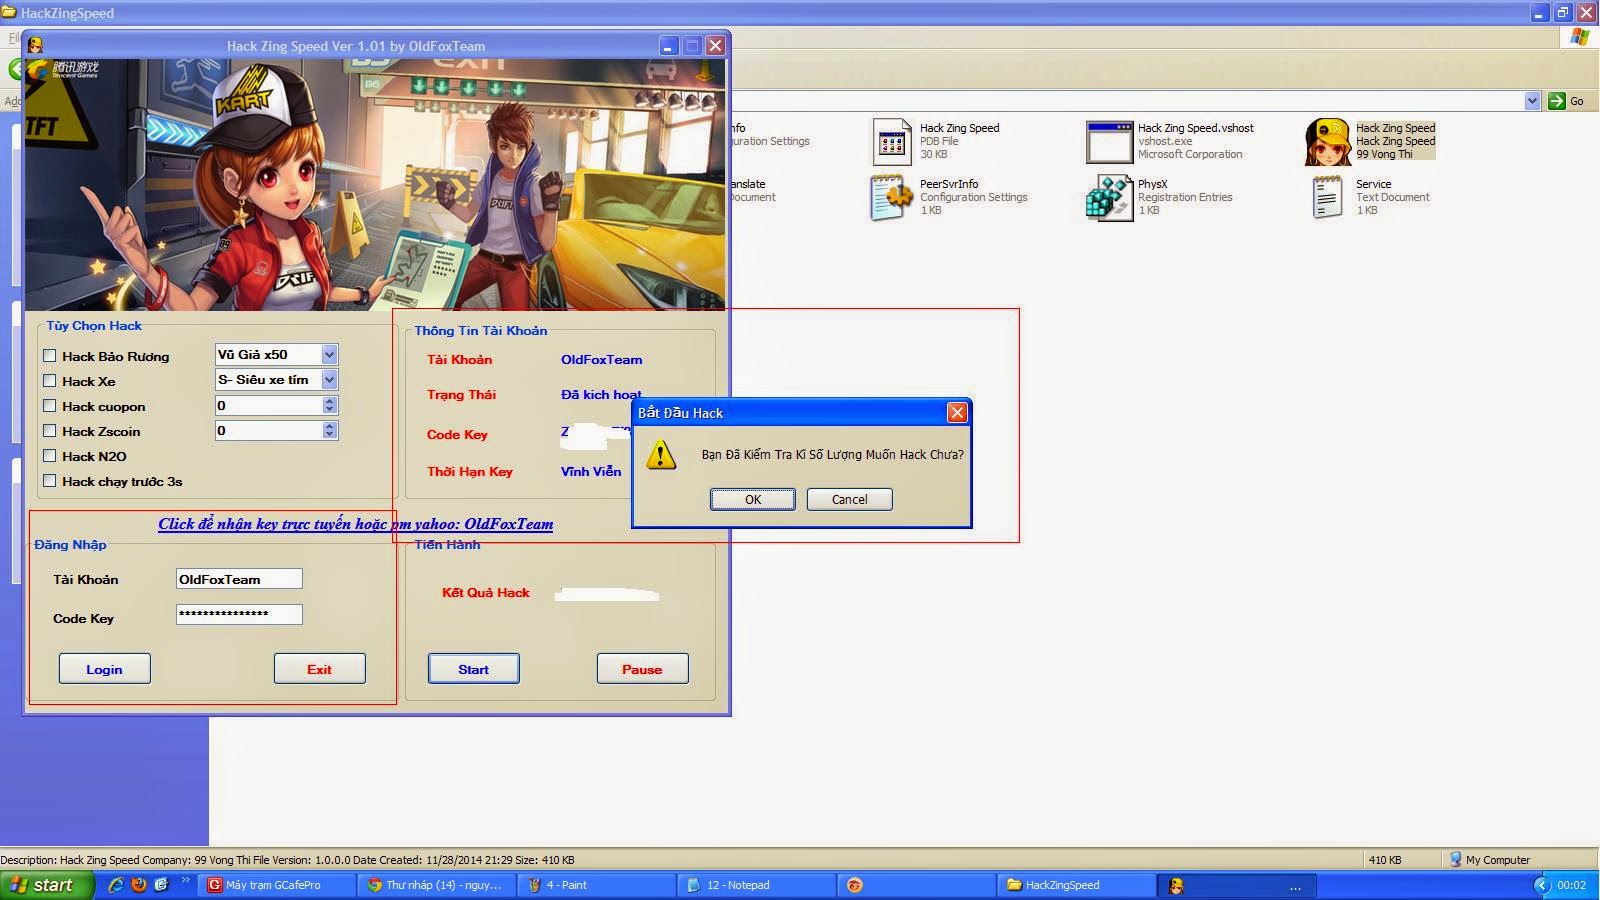Screen dimensions: 1600x900
Task: Click the Start hack button
Action: pos(474,669)
